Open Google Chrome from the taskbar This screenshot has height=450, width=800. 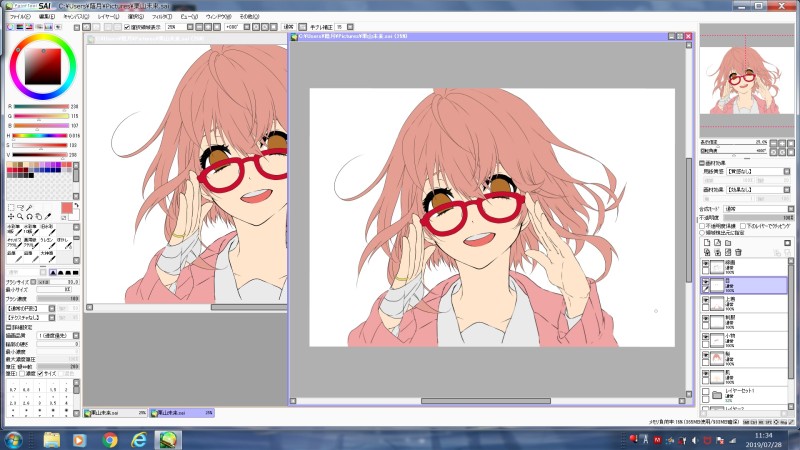click(x=109, y=439)
